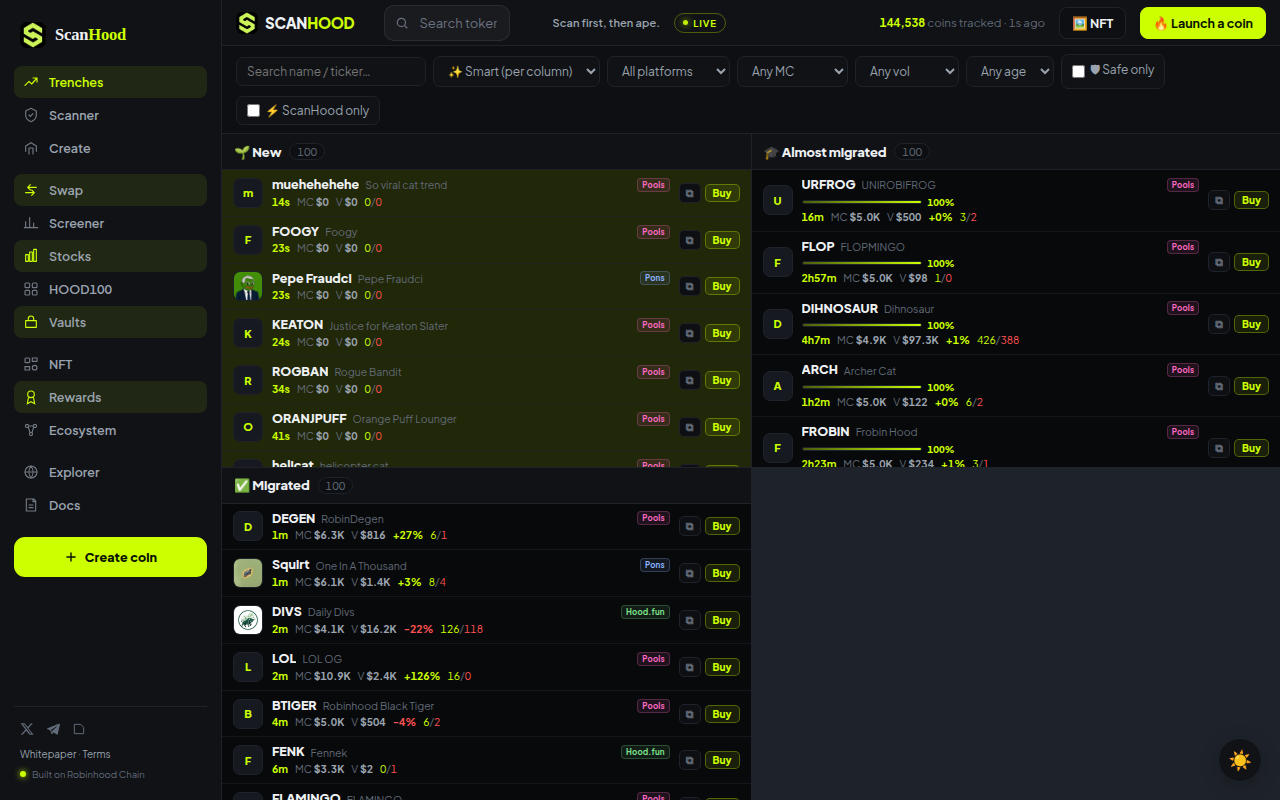Copy address of FLOP coin
The image size is (1280, 800).
click(1219, 262)
